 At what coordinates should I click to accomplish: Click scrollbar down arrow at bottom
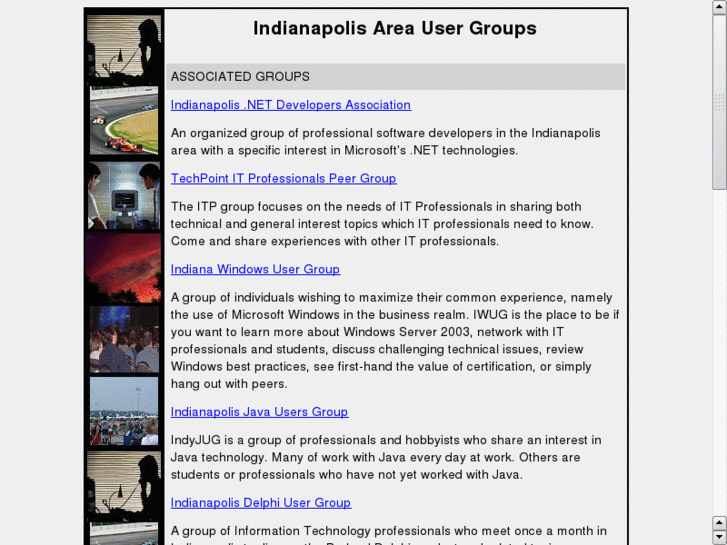pos(719,537)
